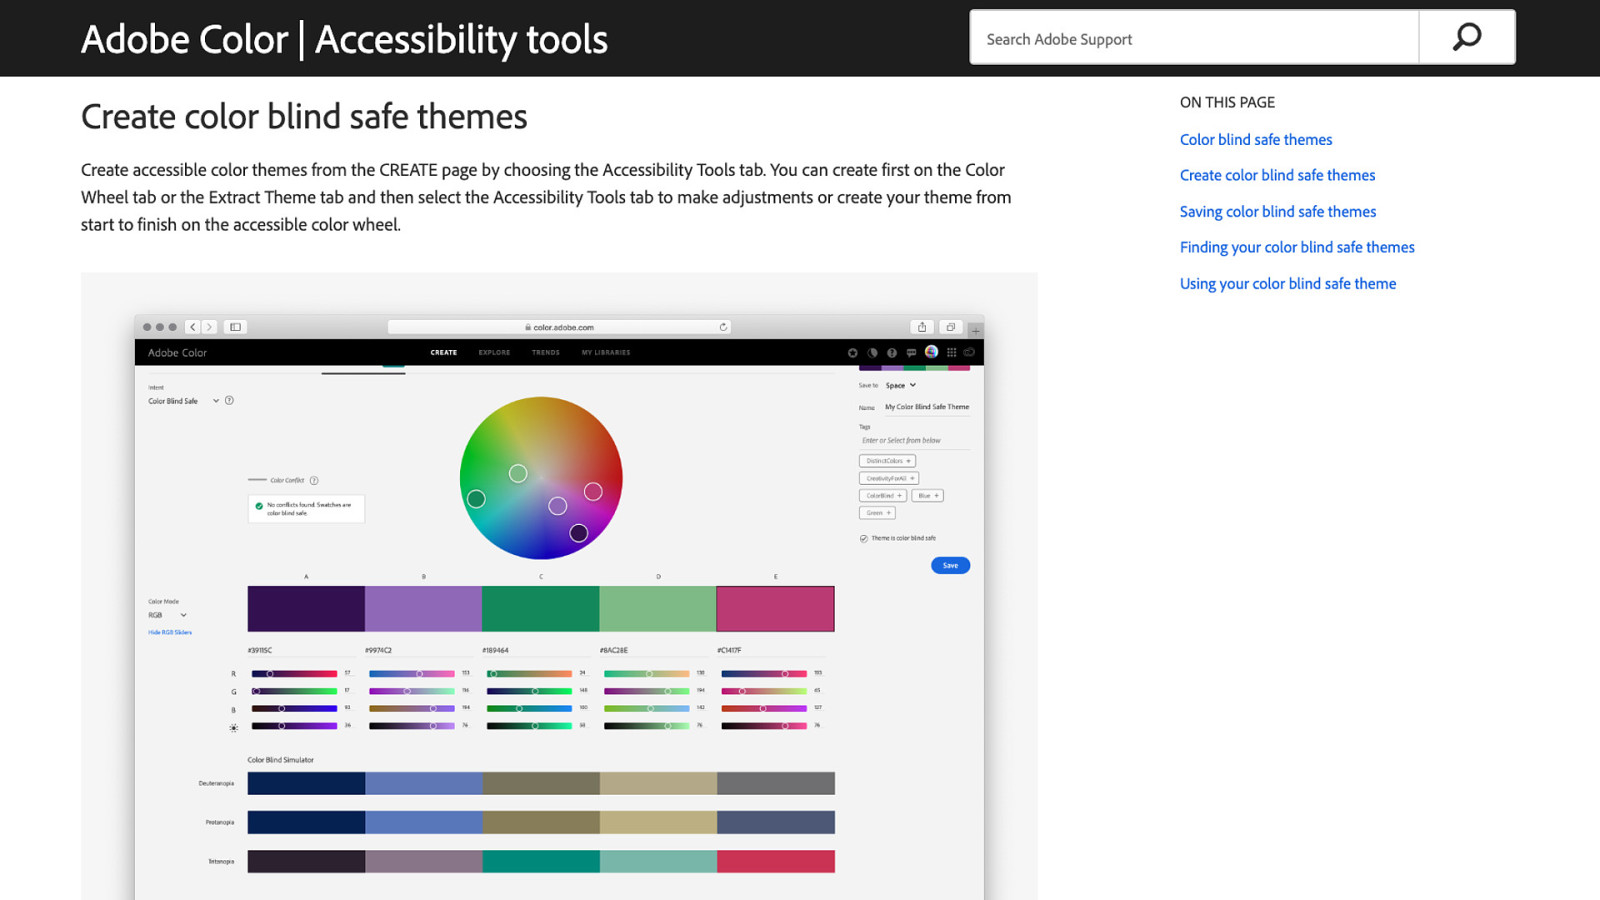This screenshot has height=900, width=1600.
Task: Click the magenta handle on the color wheel
Action: (593, 491)
